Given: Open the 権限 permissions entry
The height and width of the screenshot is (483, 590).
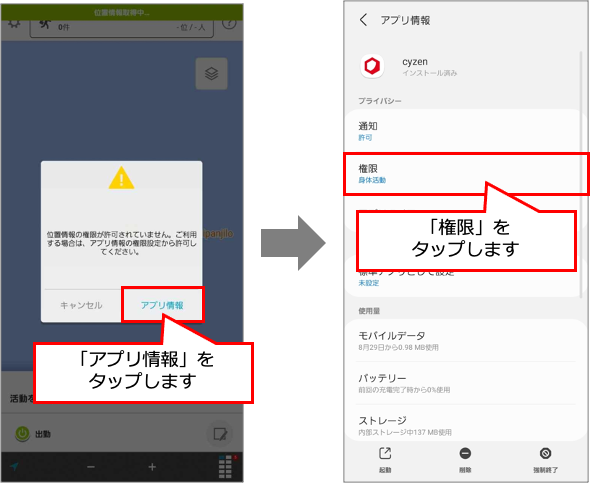Looking at the screenshot, I should click(466, 174).
